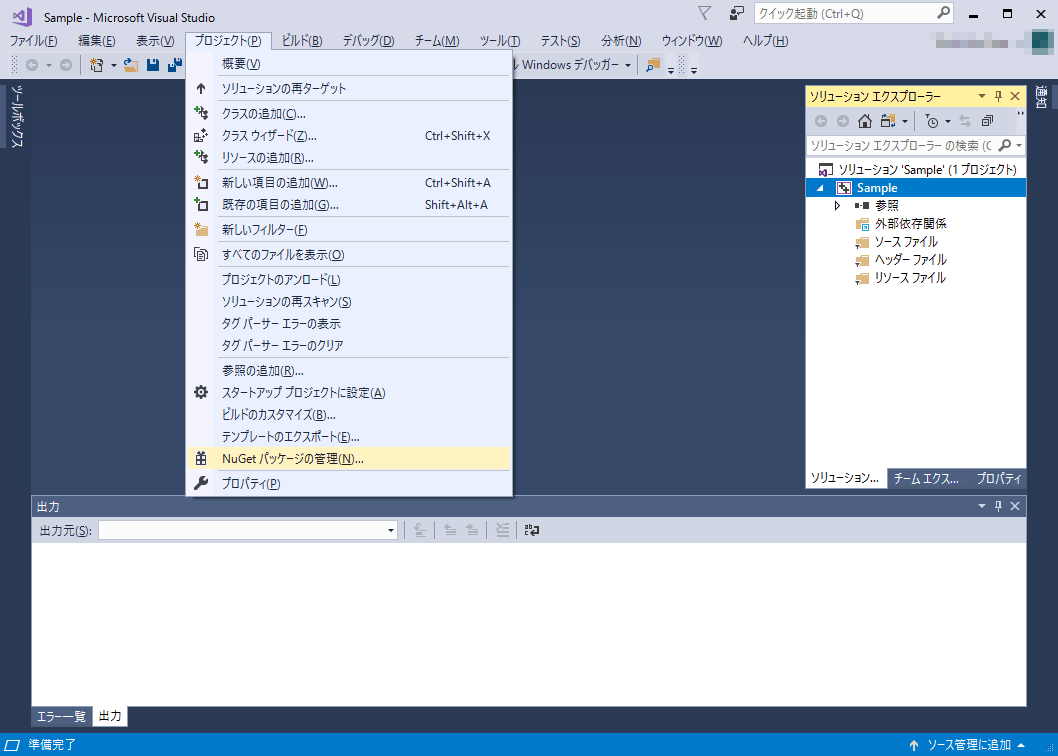The image size is (1058, 756).
Task: Choose ソリューションの再ターゲット menu item
Action: (348, 88)
